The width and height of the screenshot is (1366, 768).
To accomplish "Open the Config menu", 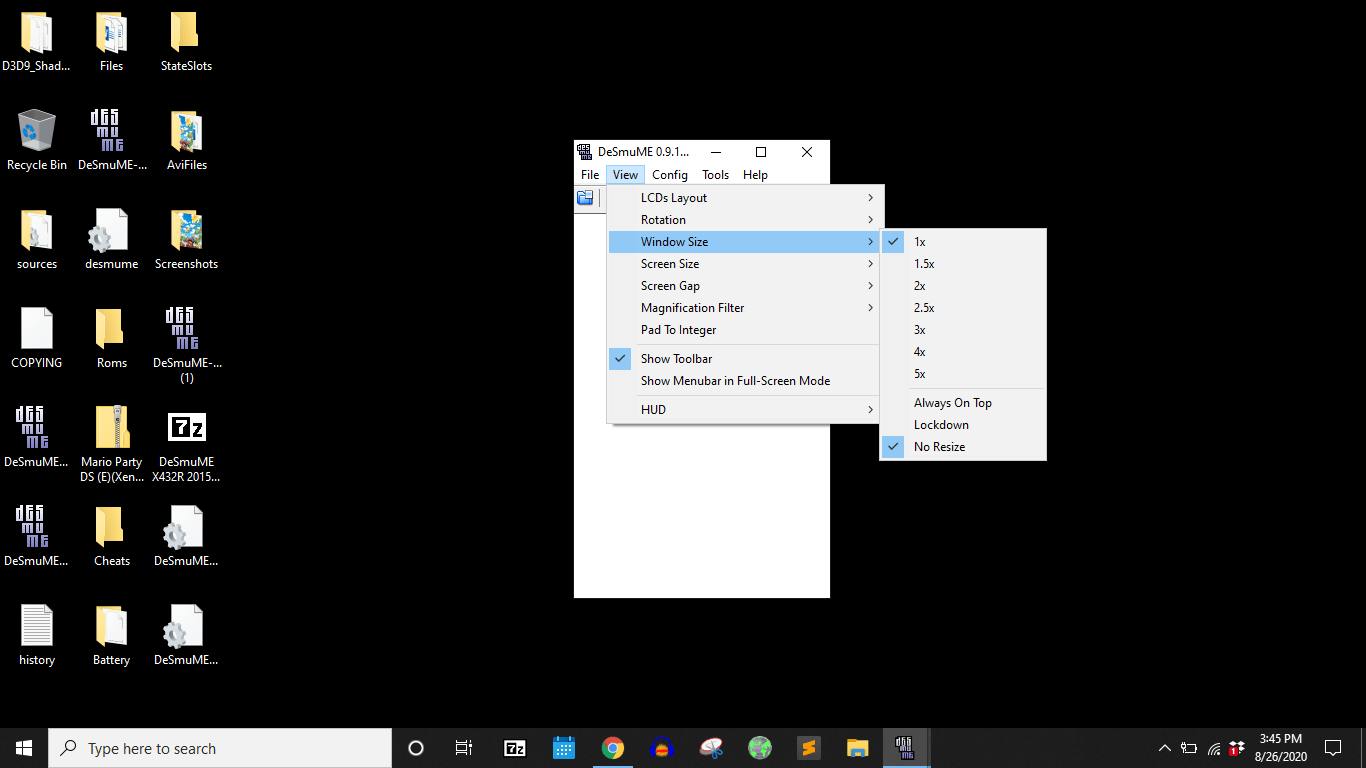I will [x=670, y=175].
